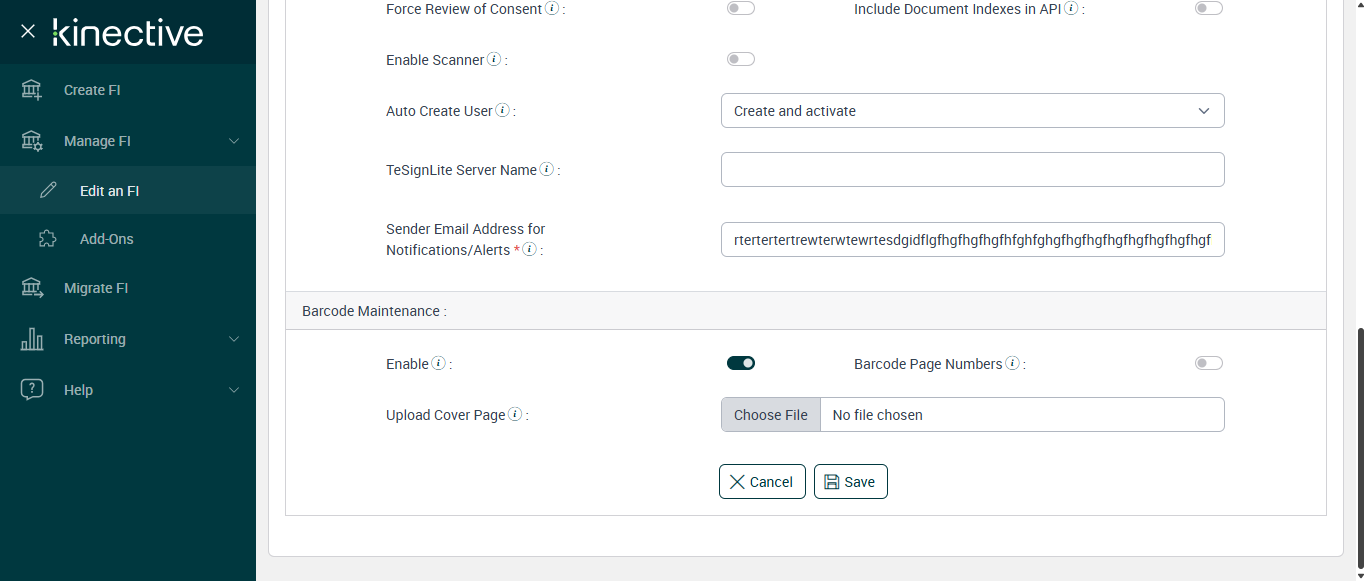Click the Reporting bar chart icon
The image size is (1366, 581).
(x=32, y=339)
